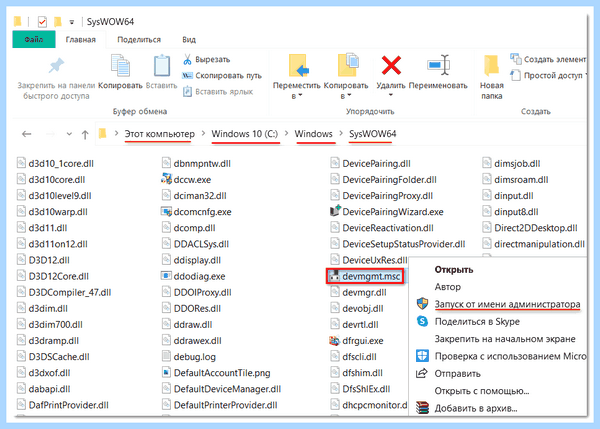Click the Вставить paste icon
The image size is (600, 429).
[x=162, y=65]
